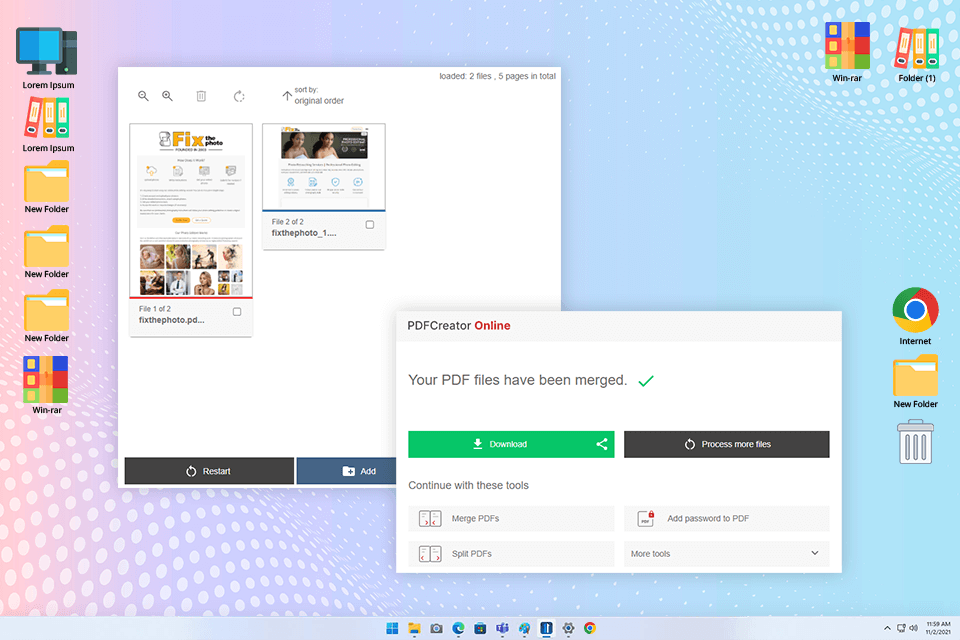The image size is (960, 640).
Task: Click the share icon on Download button
Action: coord(602,444)
